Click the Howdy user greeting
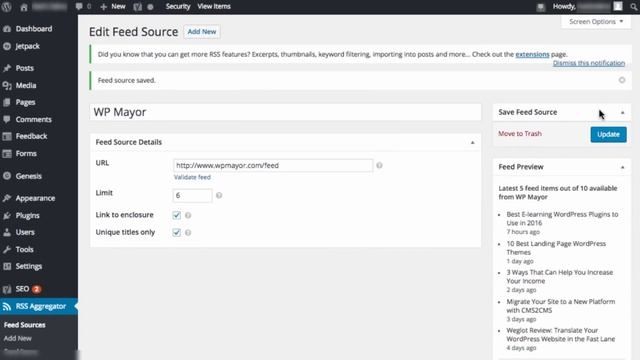The image size is (640, 360). [582, 7]
